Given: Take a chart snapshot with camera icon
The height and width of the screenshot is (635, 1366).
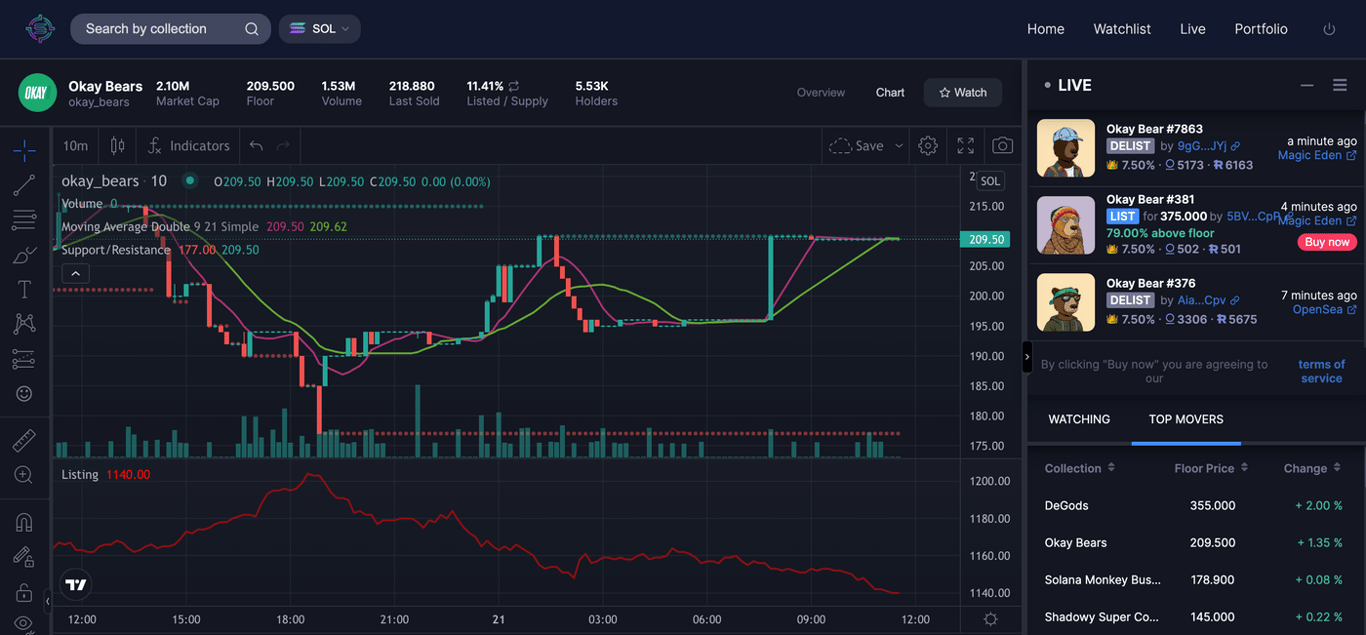Looking at the screenshot, I should [1002, 146].
